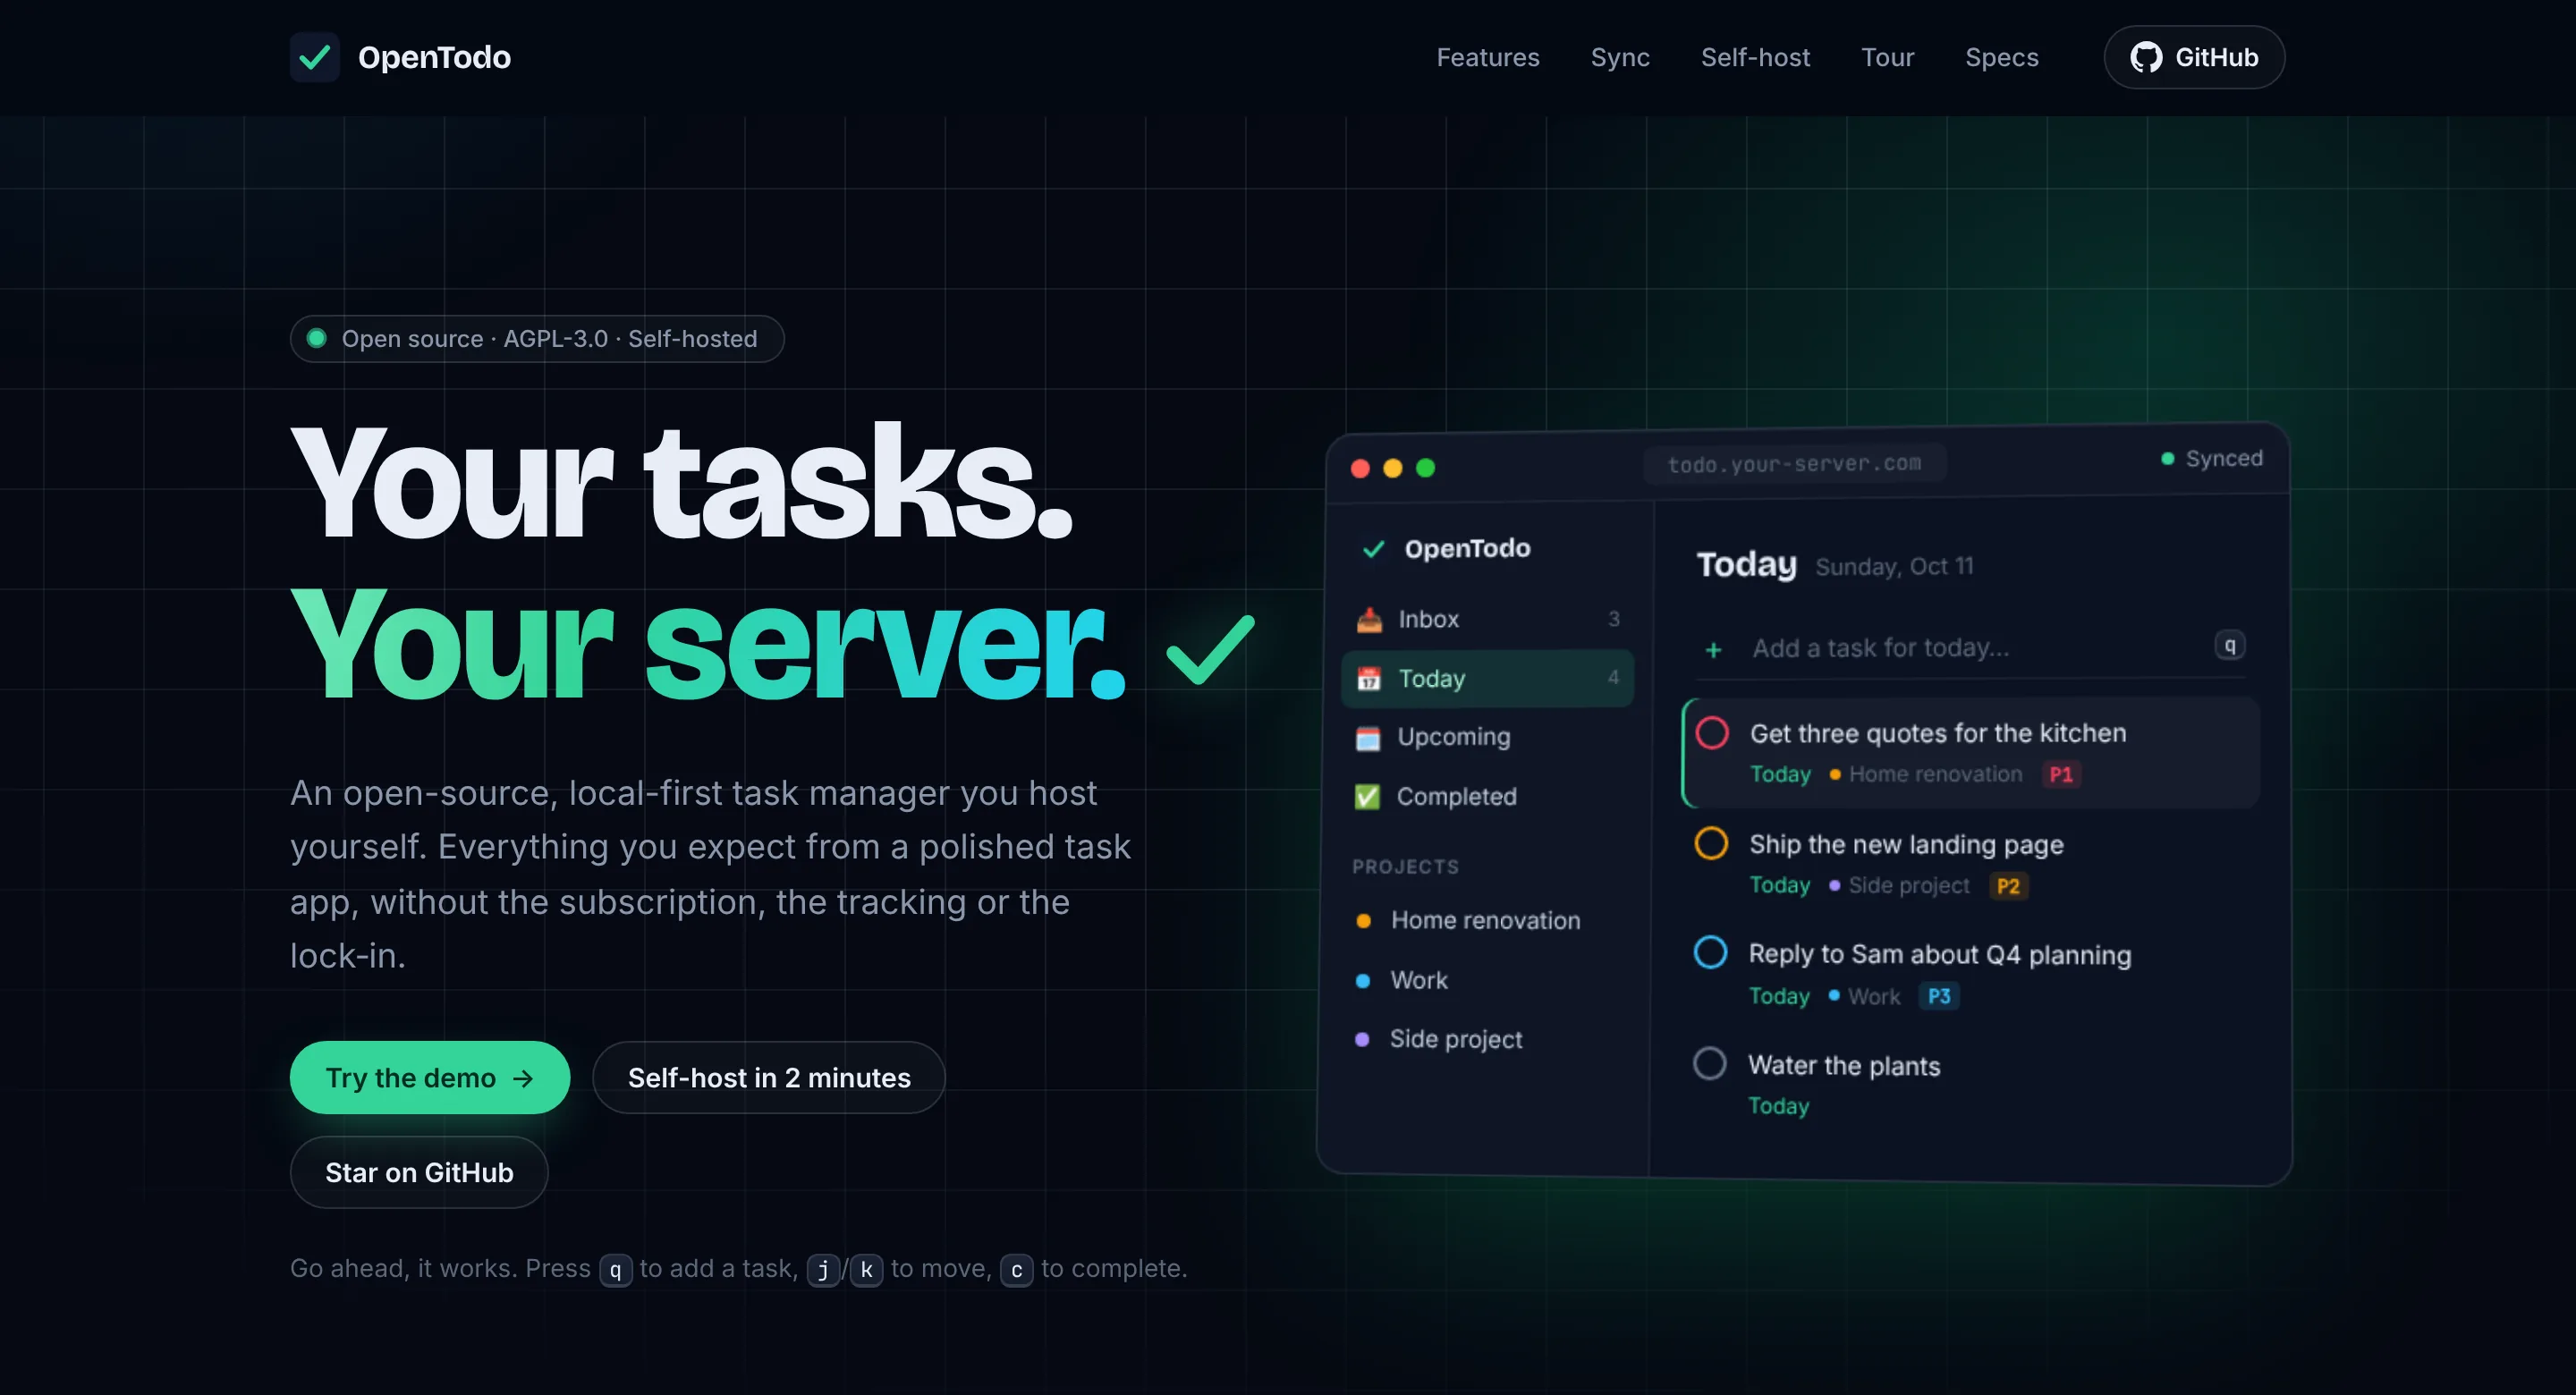Tick the 'Water the plants' task circle
Viewport: 2576px width, 1395px height.
tap(1709, 1063)
